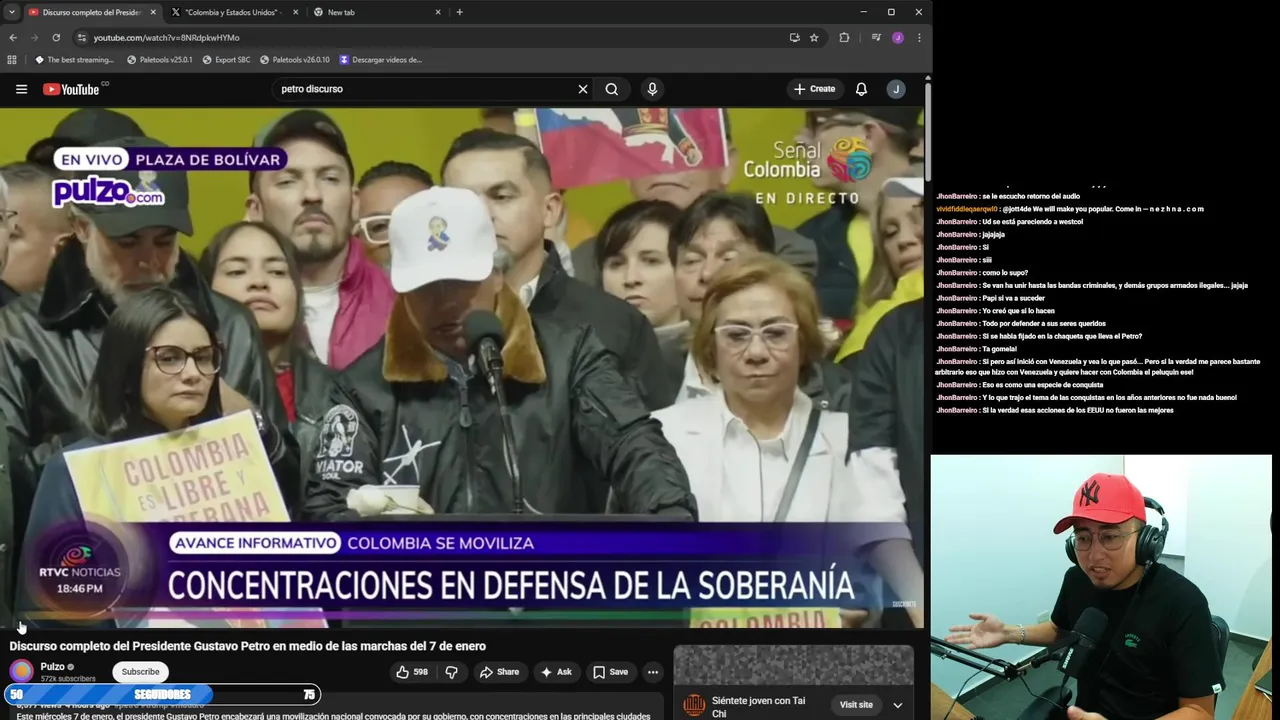Clear the 'petro discurso' search text

tap(583, 89)
